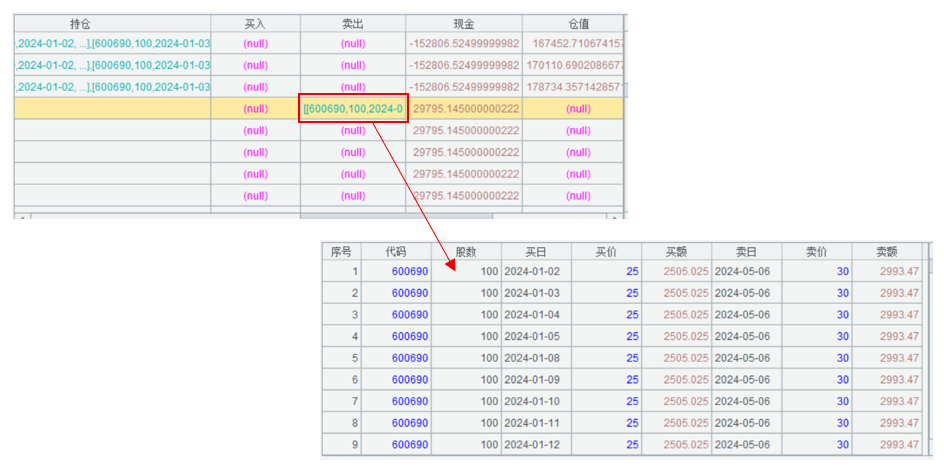
Task: Click the top table's horizontal scrollbar left arrow
Action: coord(19,215)
